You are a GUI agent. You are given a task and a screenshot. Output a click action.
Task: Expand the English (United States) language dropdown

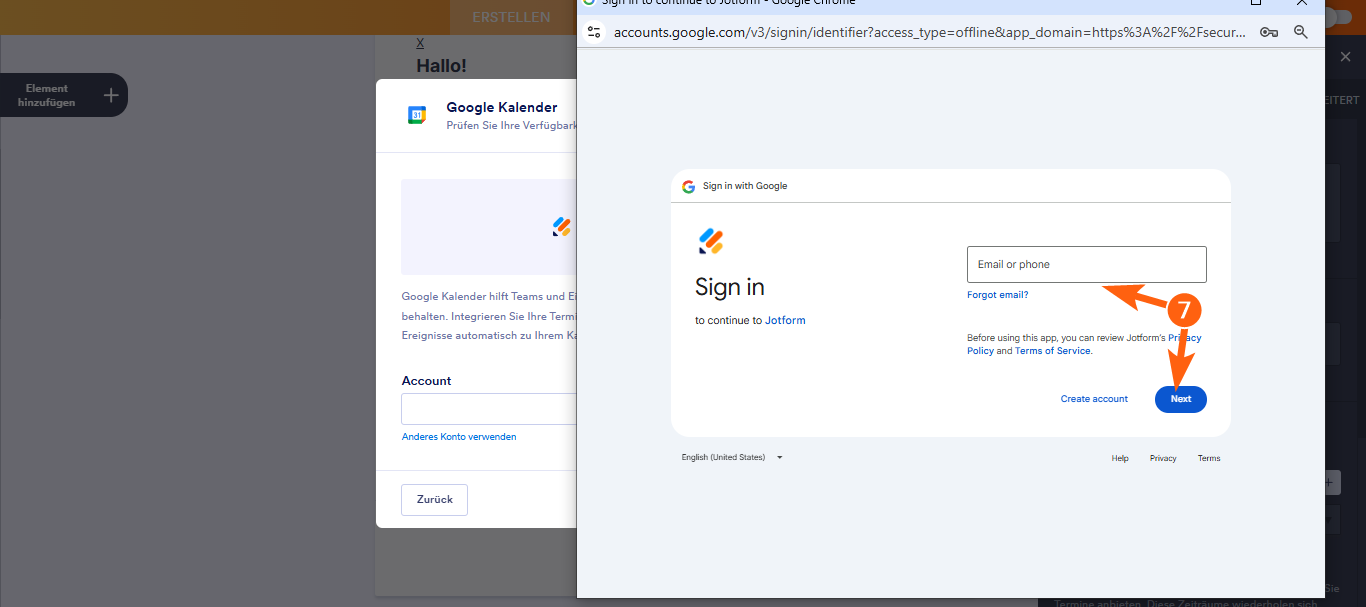pos(732,458)
